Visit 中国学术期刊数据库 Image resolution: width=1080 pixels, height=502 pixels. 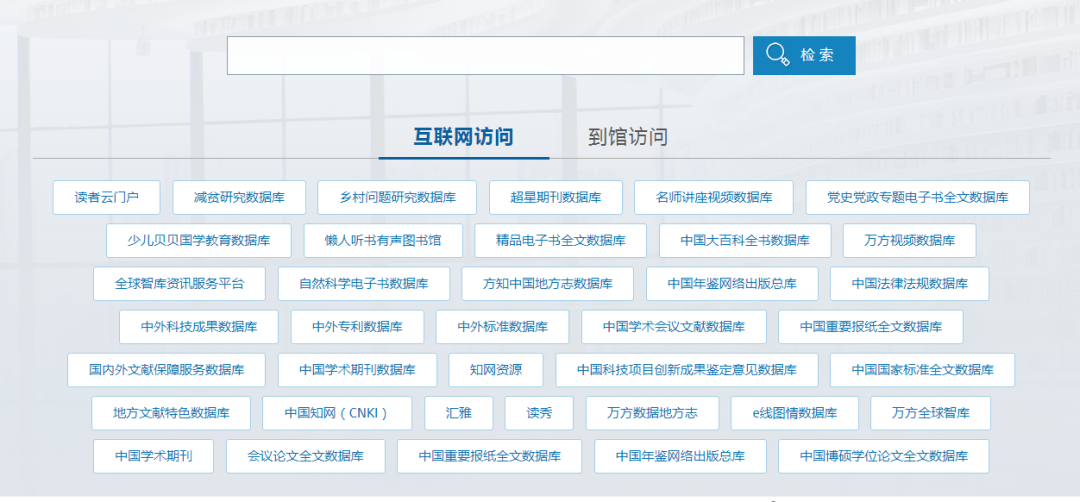tap(357, 370)
